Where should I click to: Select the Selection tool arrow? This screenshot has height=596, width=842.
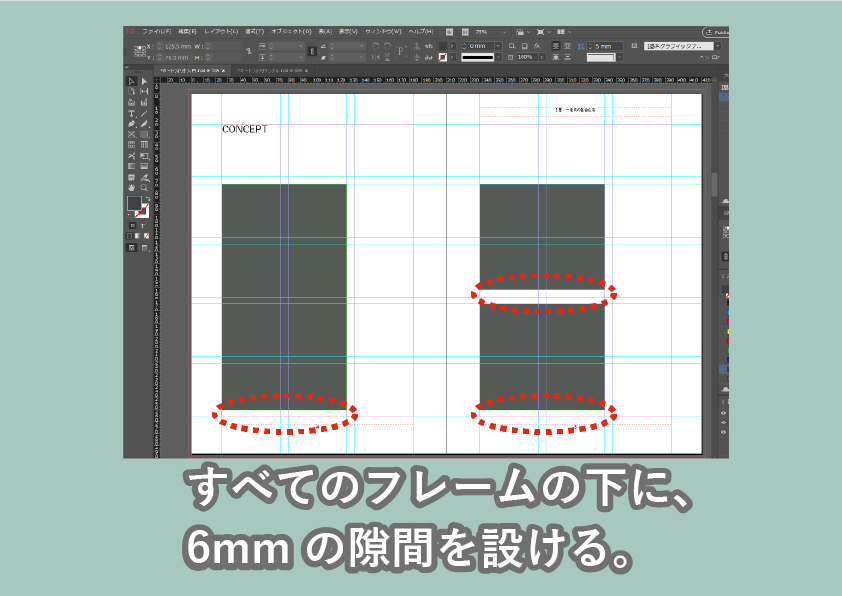pos(132,81)
